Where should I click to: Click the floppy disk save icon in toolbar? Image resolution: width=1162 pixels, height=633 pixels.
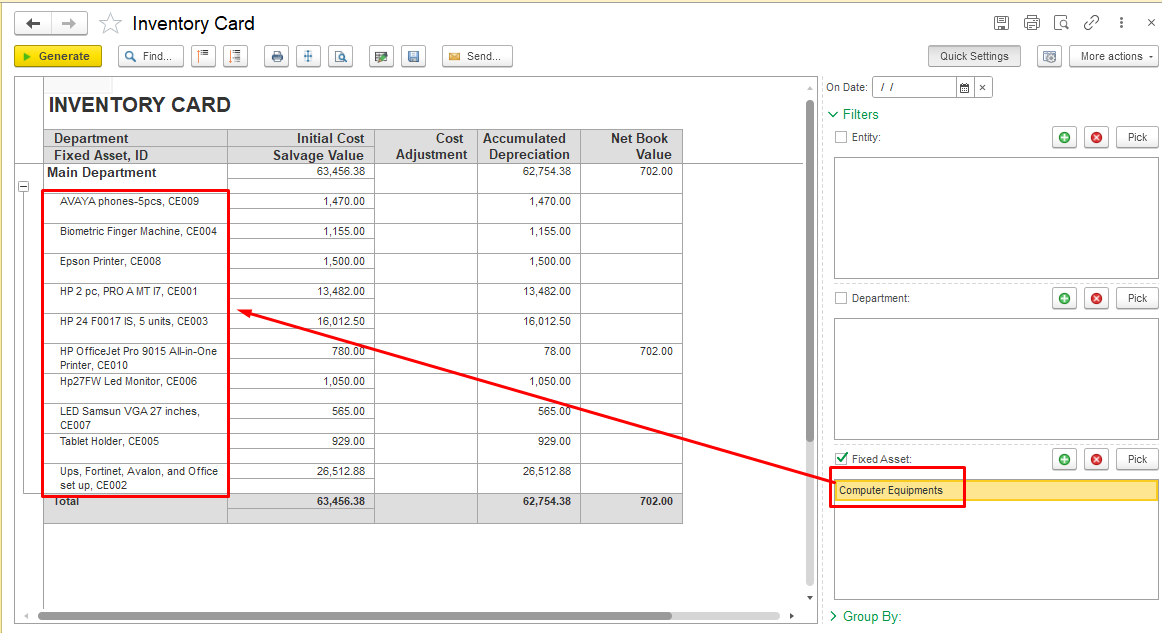point(413,57)
